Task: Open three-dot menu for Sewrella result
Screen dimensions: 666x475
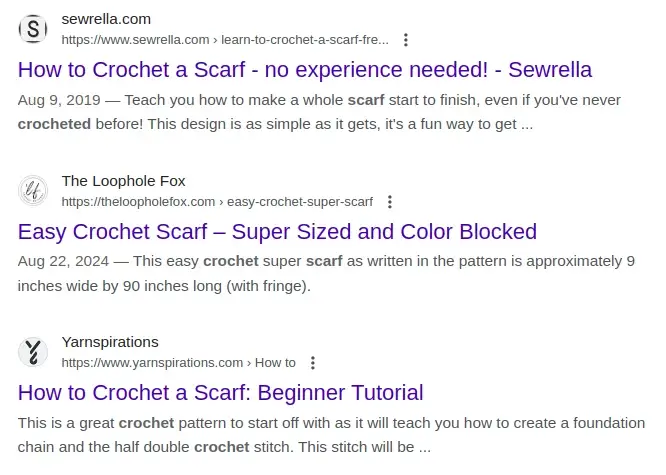Action: [405, 40]
